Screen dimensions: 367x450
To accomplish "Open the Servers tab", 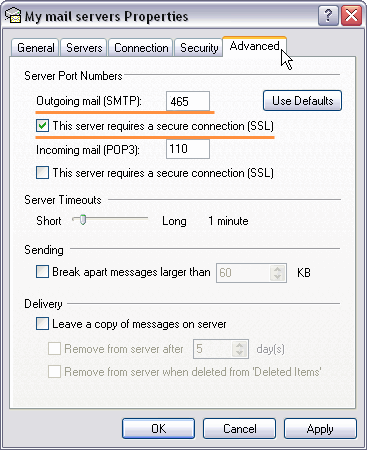I will point(84,48).
